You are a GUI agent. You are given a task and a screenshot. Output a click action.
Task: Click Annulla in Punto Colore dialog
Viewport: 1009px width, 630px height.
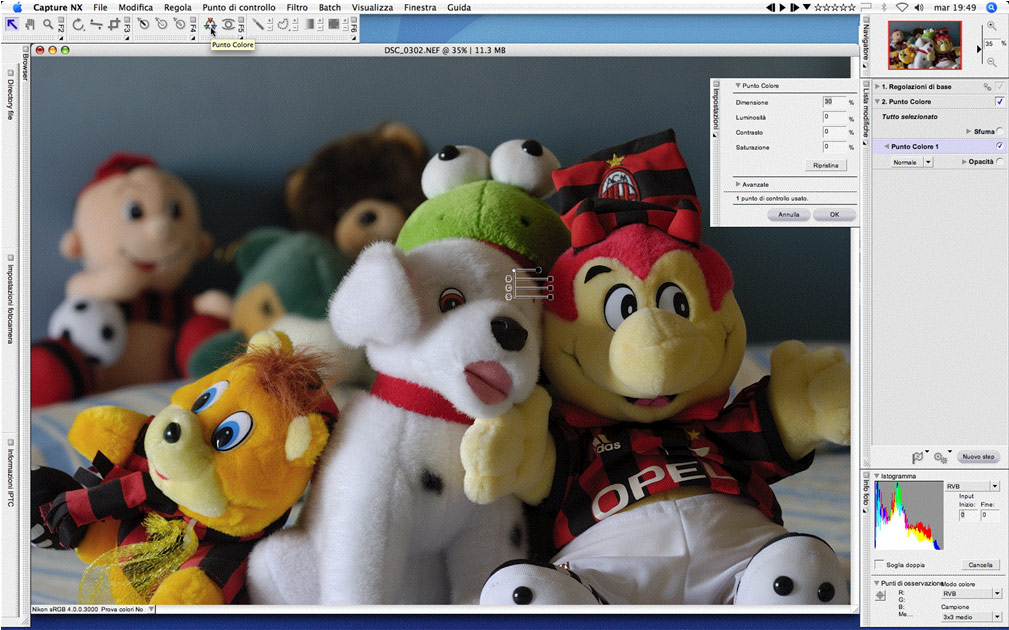[789, 214]
